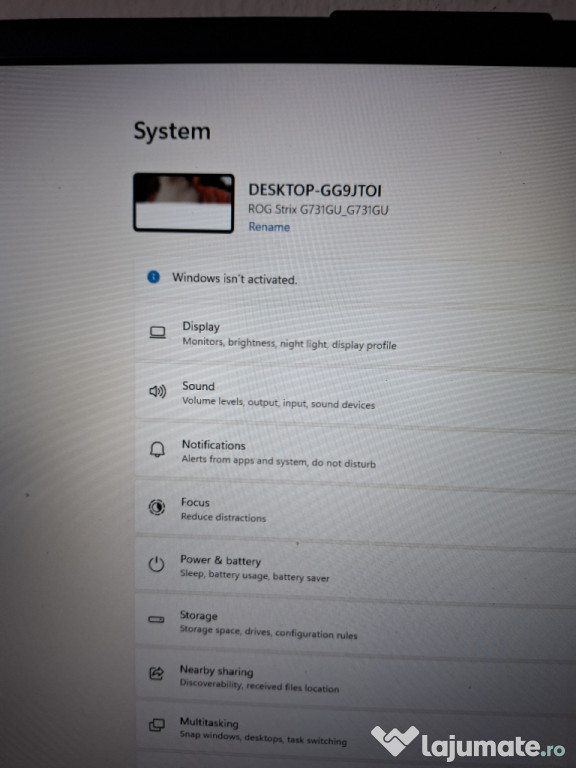Open Notifications alerts settings
Viewport: 576px width, 768px height.
coord(355,452)
